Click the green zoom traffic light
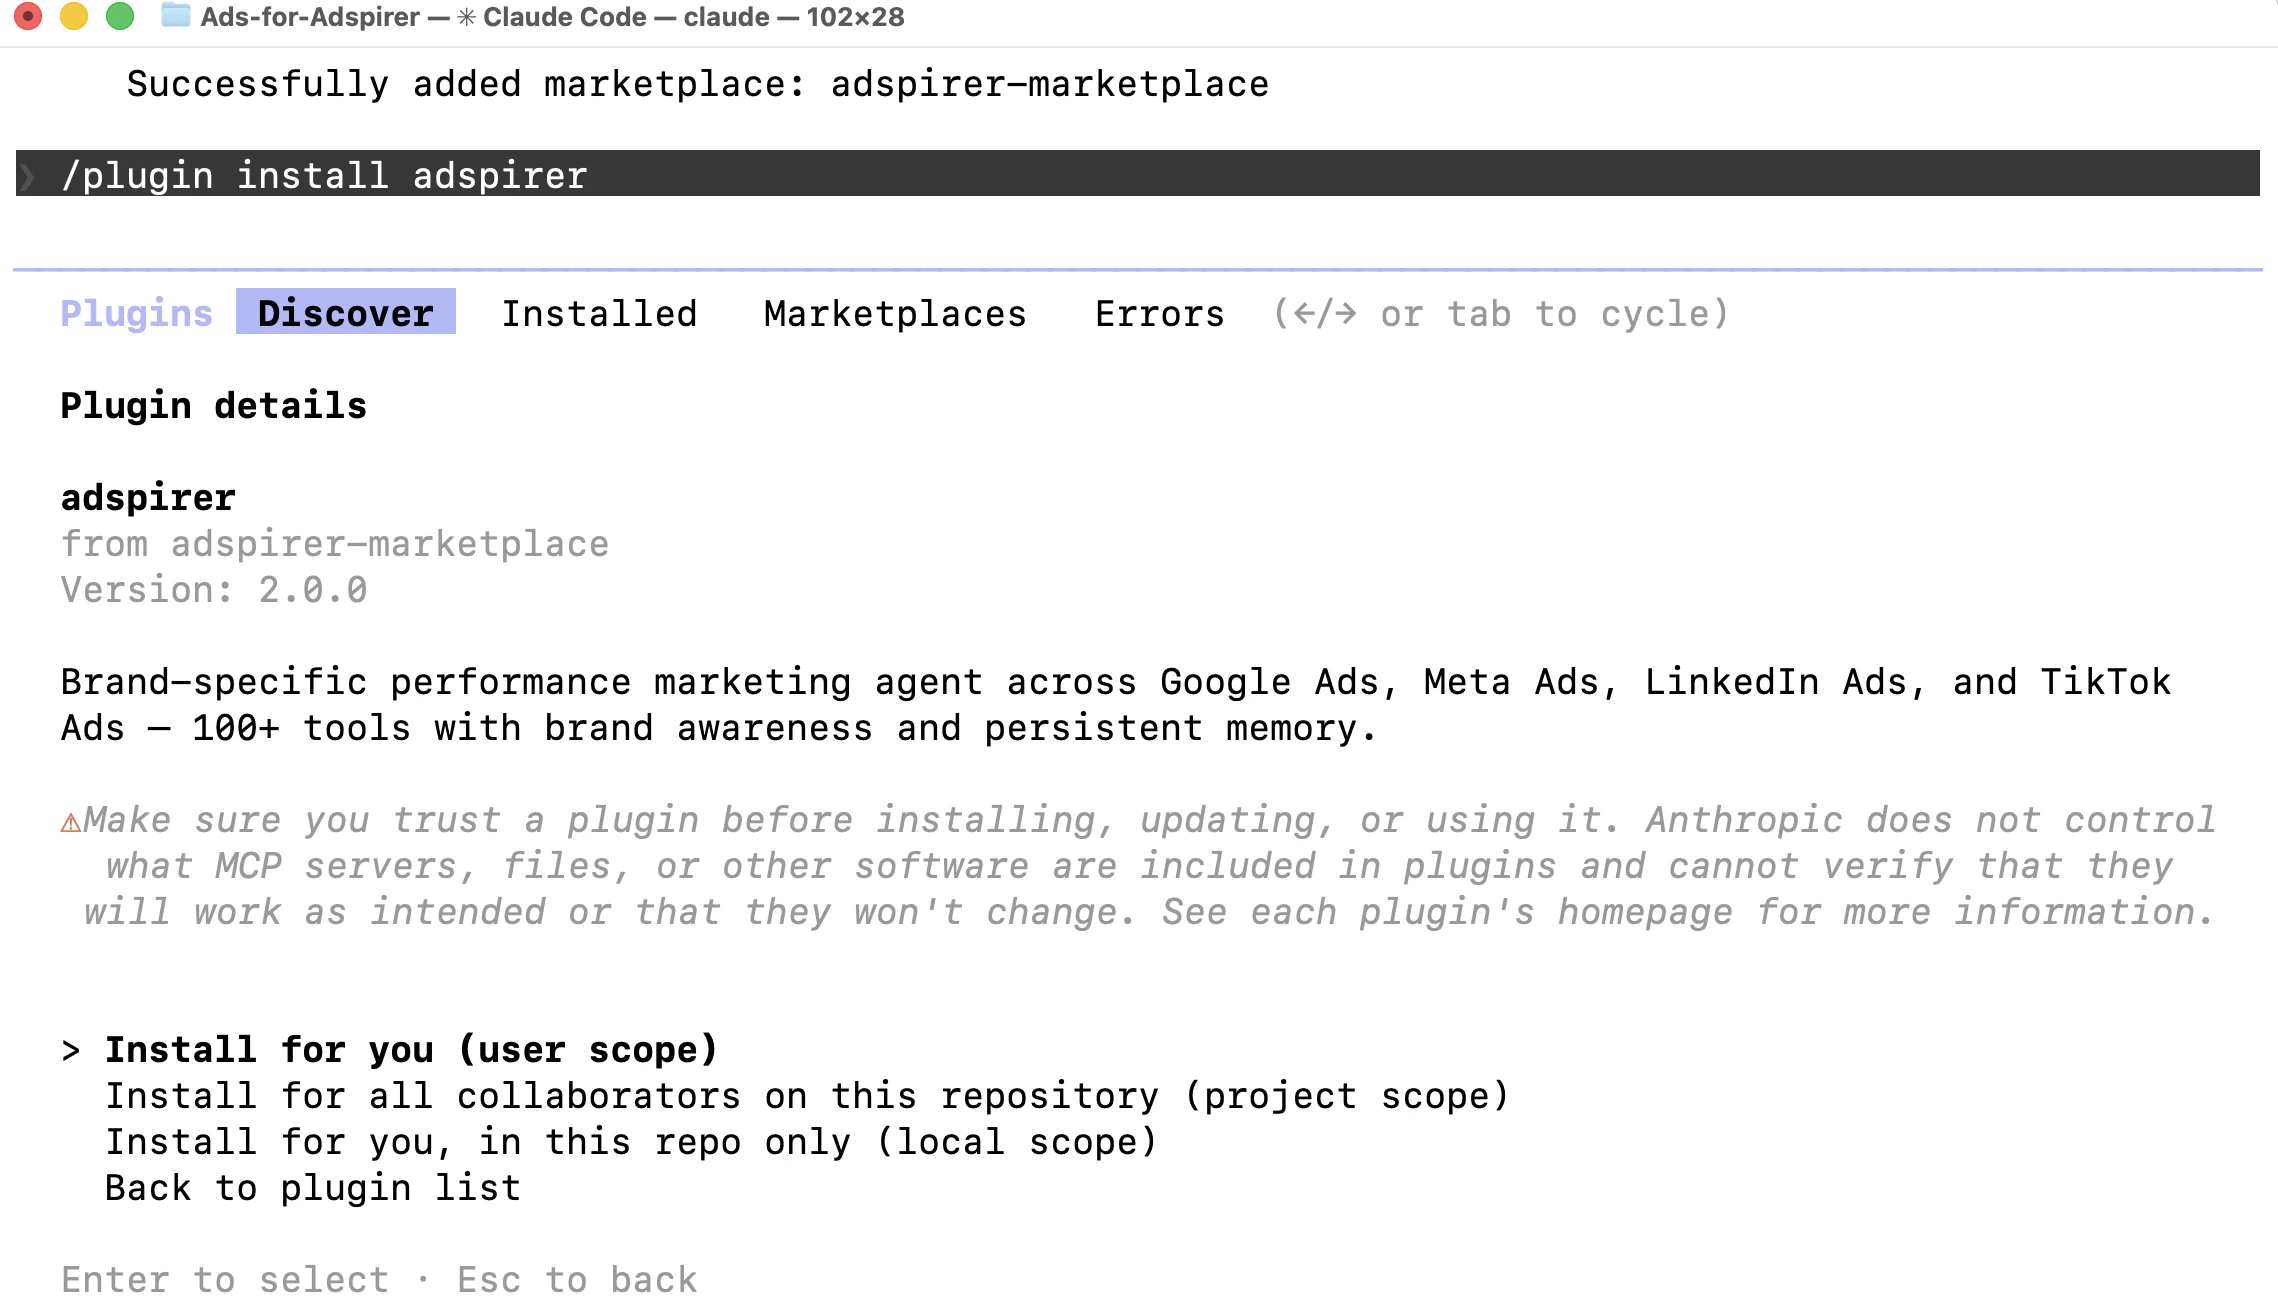Viewport: 2278px width, 1306px height. click(120, 16)
